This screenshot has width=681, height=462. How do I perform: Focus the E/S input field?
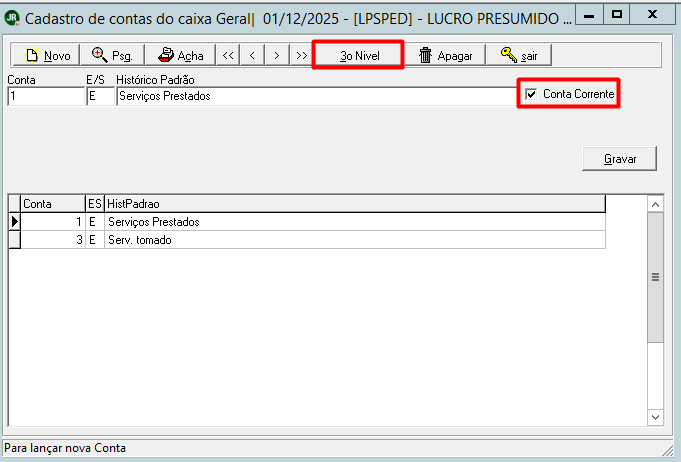click(x=100, y=96)
